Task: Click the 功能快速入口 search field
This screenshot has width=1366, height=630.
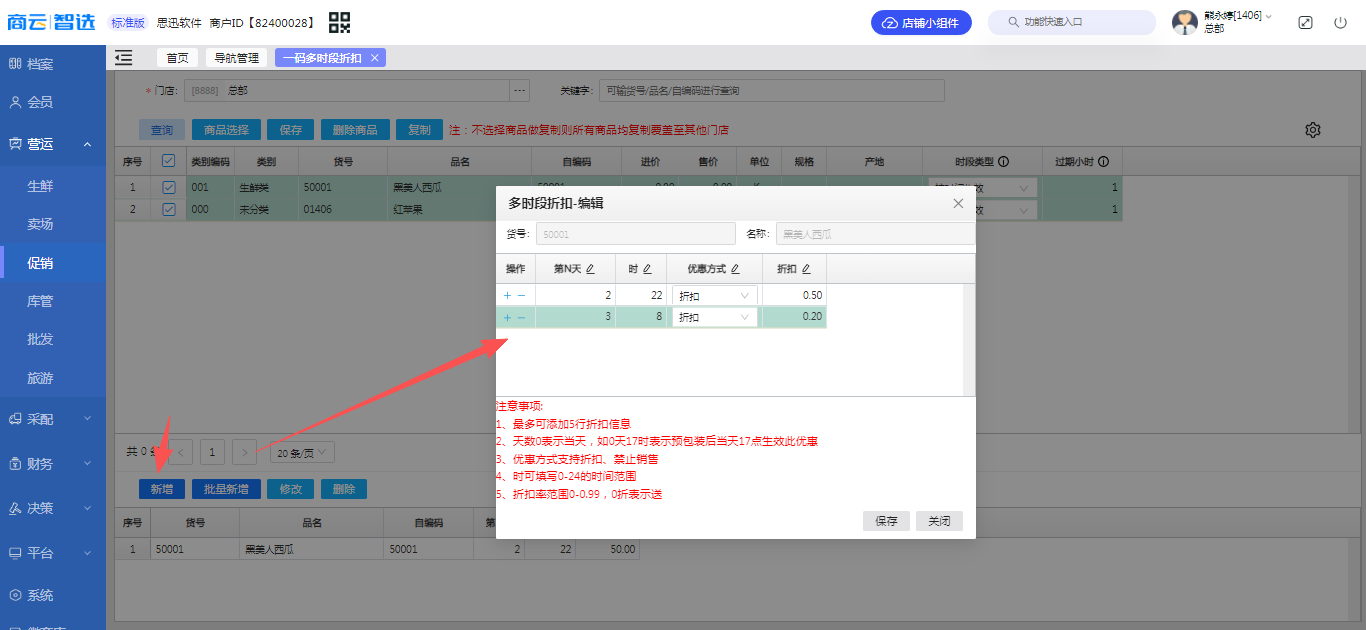Action: click(1071, 22)
